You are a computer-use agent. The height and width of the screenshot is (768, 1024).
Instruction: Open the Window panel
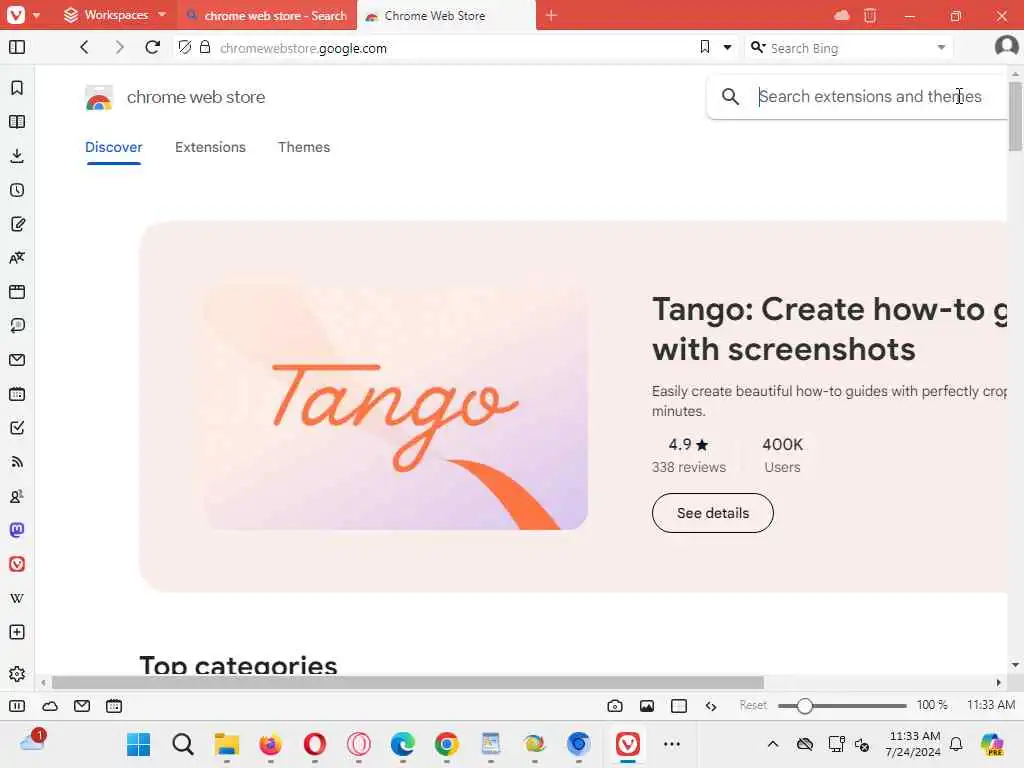click(17, 292)
